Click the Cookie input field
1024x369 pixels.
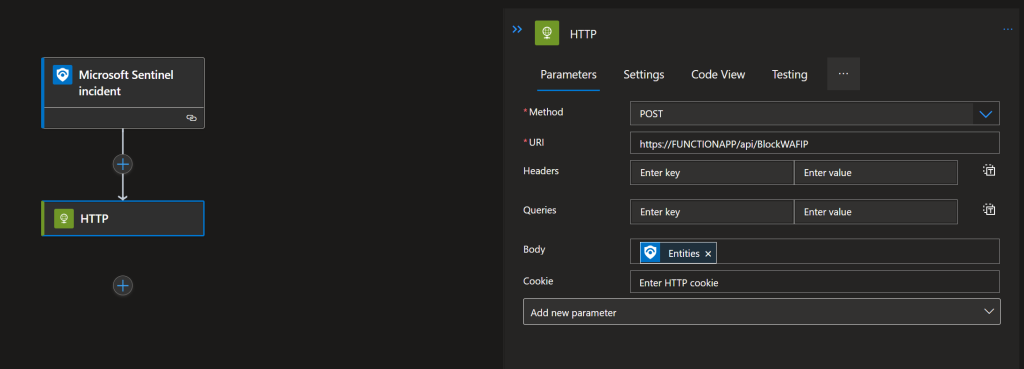(x=815, y=282)
